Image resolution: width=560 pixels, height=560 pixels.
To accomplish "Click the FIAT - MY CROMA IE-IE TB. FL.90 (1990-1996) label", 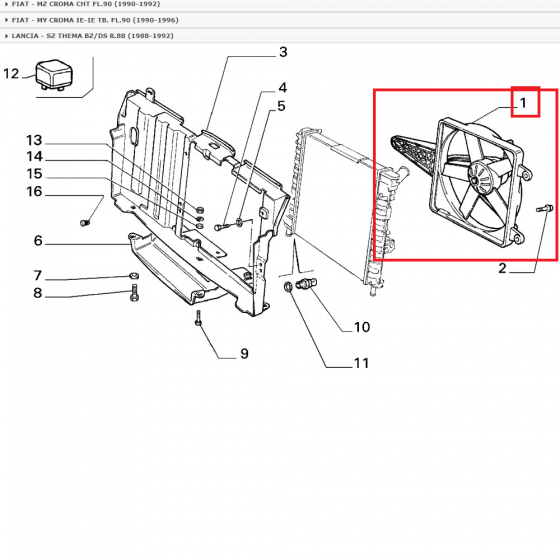I will [95, 20].
